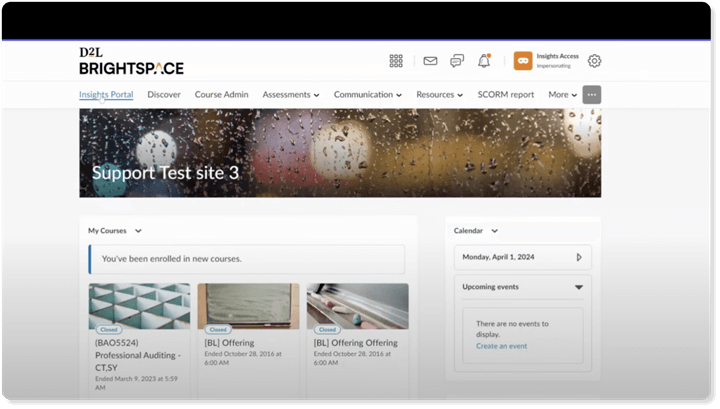The image size is (720, 409).
Task: Click "Ended March 9, 2023 at 5:59 AM" text
Action: point(136,383)
